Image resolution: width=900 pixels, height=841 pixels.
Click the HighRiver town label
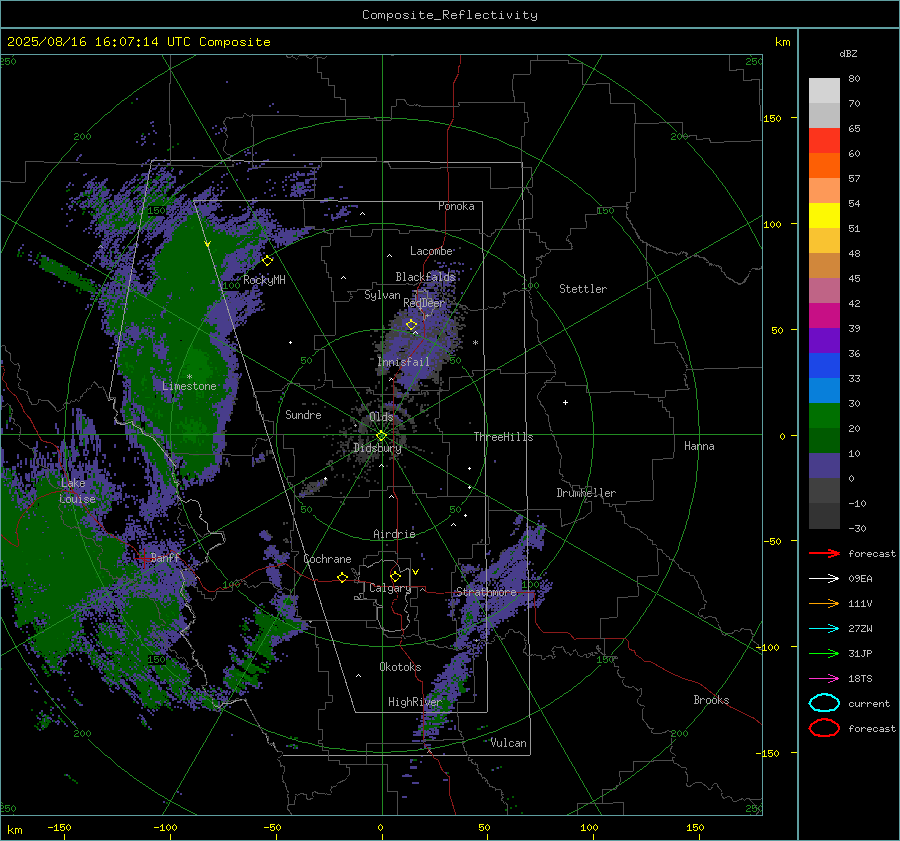point(414,702)
